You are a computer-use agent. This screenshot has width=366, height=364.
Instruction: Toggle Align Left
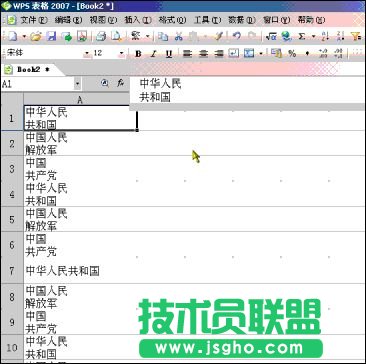[188, 54]
